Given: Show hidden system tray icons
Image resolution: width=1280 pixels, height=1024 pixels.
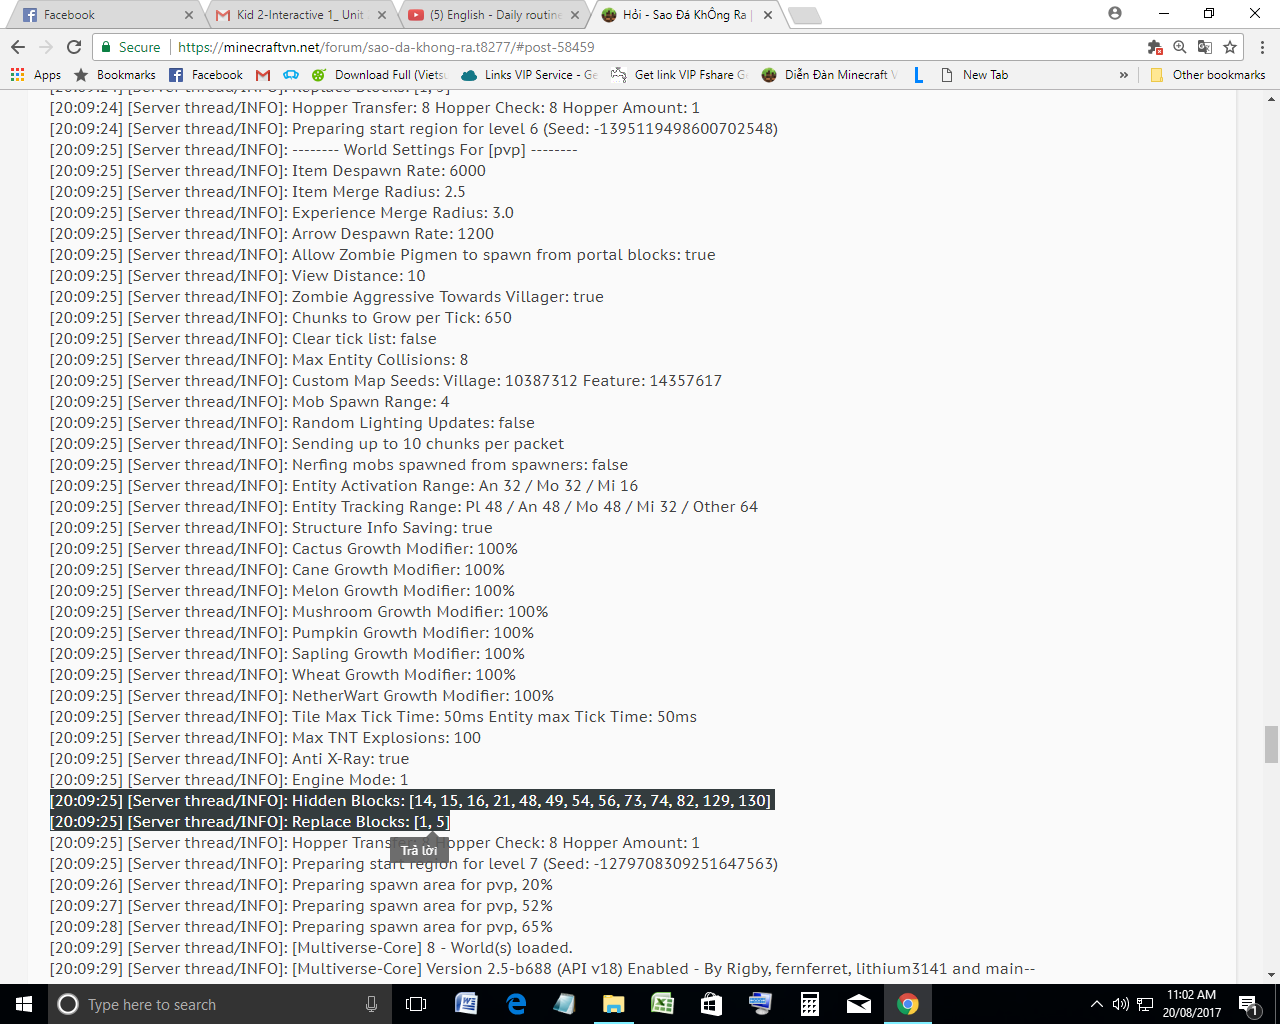Looking at the screenshot, I should click(1096, 1004).
